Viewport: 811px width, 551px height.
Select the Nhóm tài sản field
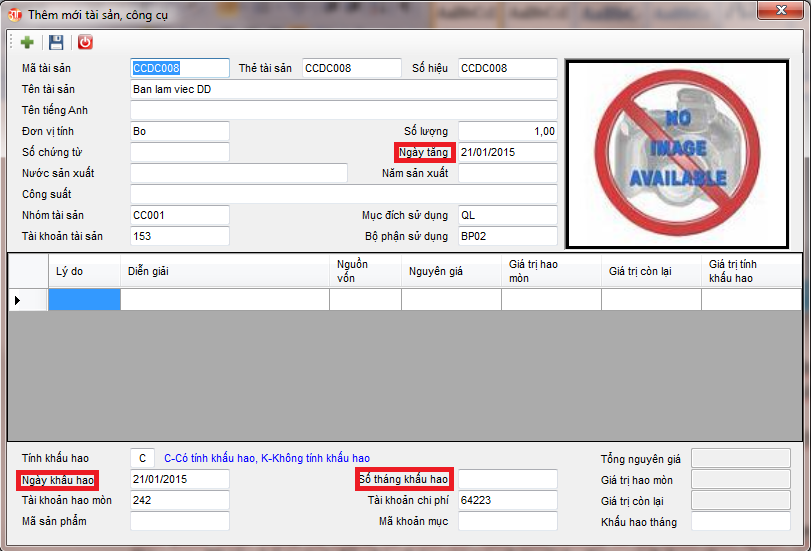click(180, 215)
